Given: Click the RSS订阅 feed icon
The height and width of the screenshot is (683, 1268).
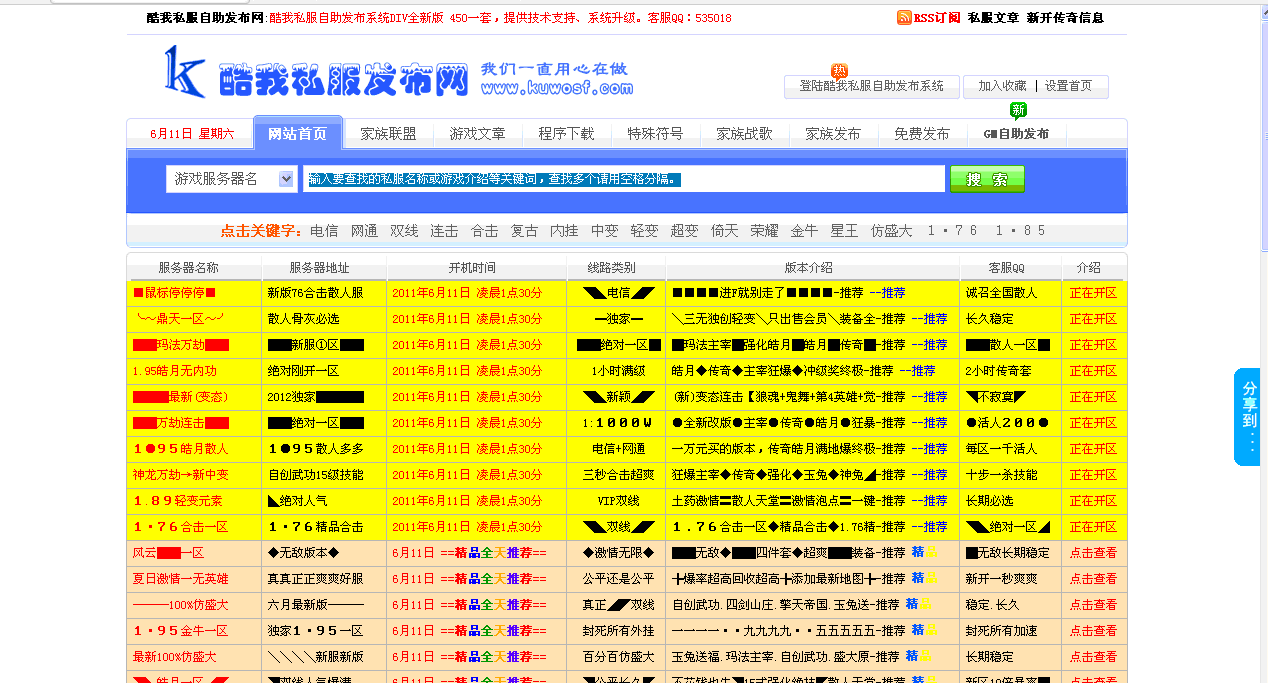Looking at the screenshot, I should tap(906, 17).
